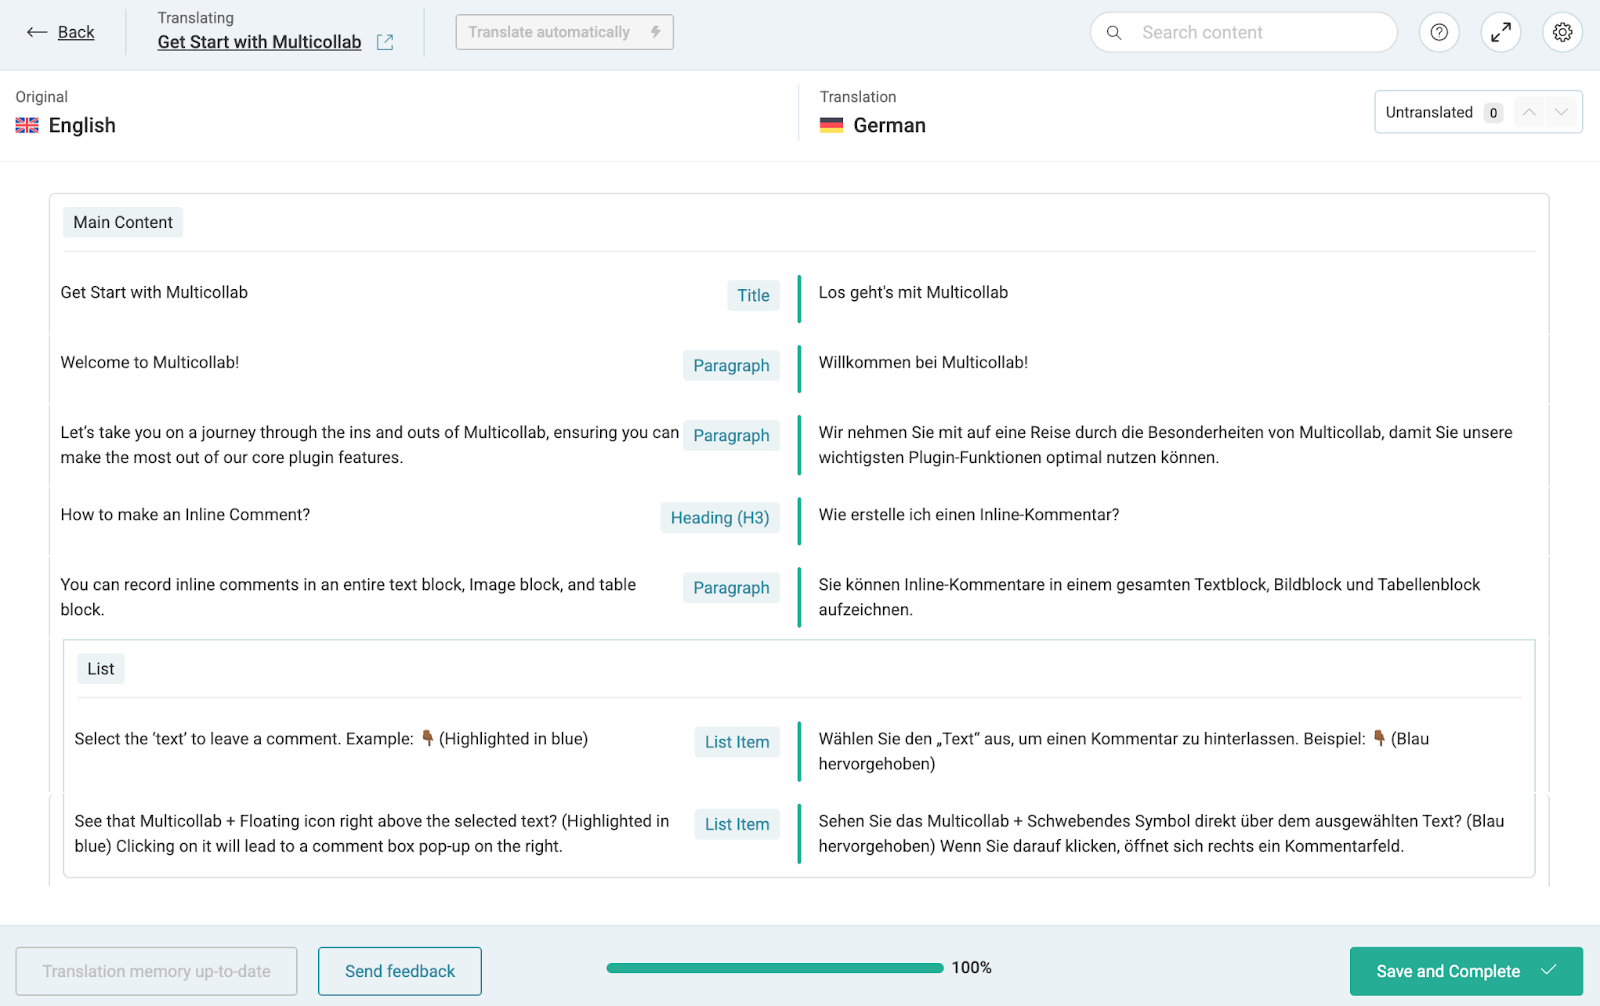Click the translation progress bar
Screen dimensions: 1600x1006
(775, 968)
